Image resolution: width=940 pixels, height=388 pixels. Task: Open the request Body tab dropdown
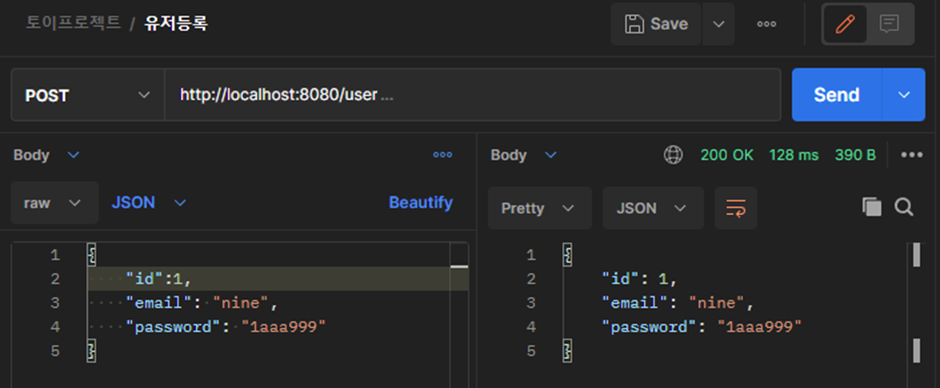[x=46, y=155]
